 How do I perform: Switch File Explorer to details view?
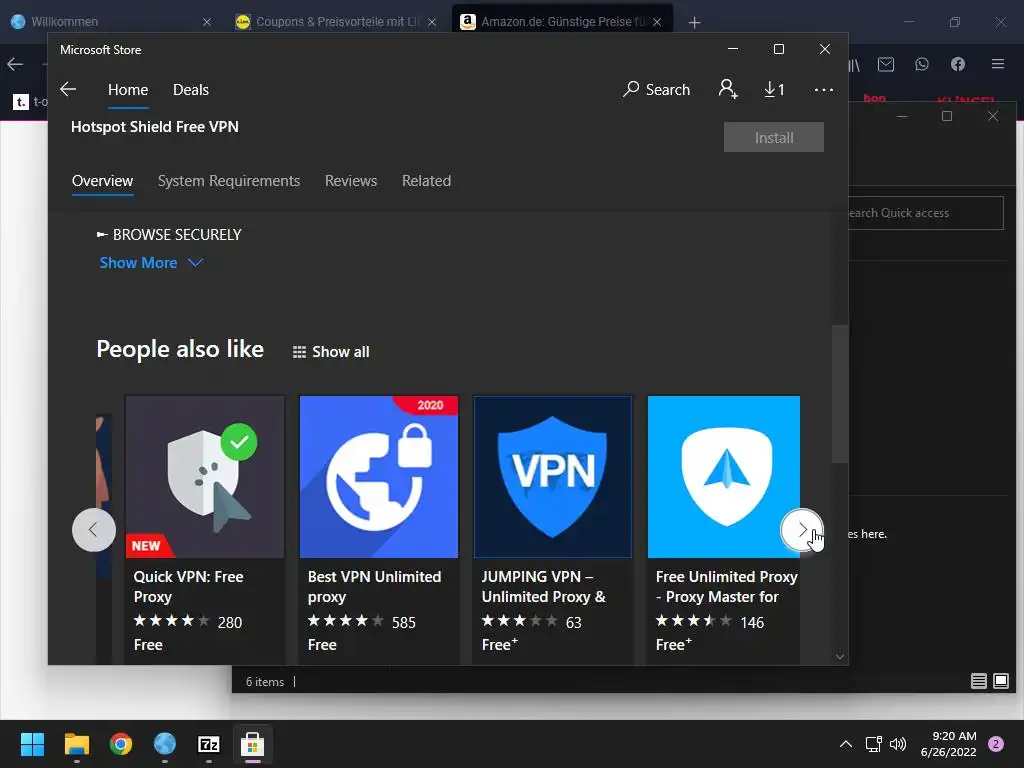tap(978, 681)
